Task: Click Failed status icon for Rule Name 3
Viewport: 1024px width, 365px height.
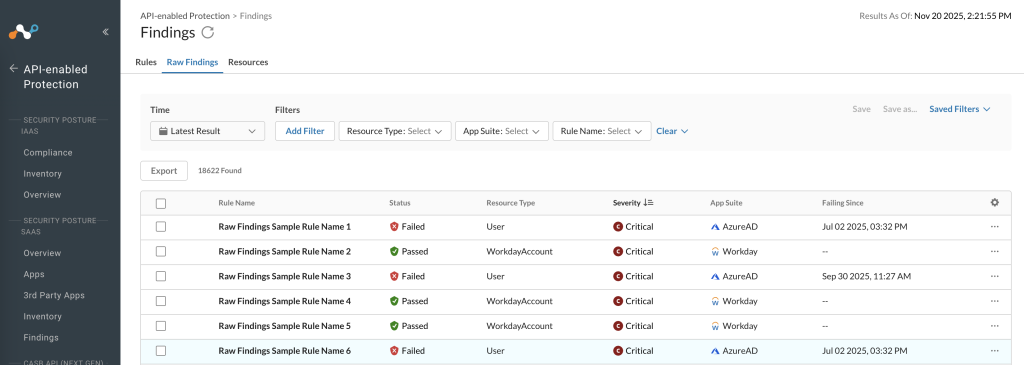Action: click(394, 276)
